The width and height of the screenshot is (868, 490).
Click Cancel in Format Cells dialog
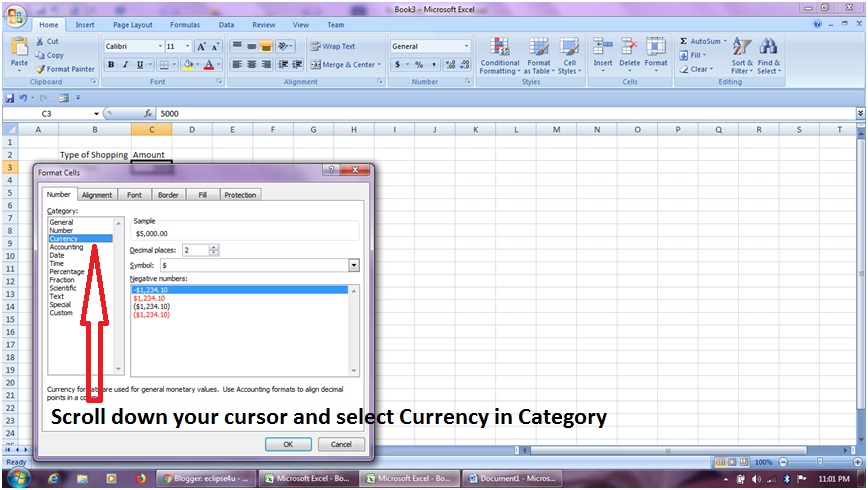coord(342,444)
